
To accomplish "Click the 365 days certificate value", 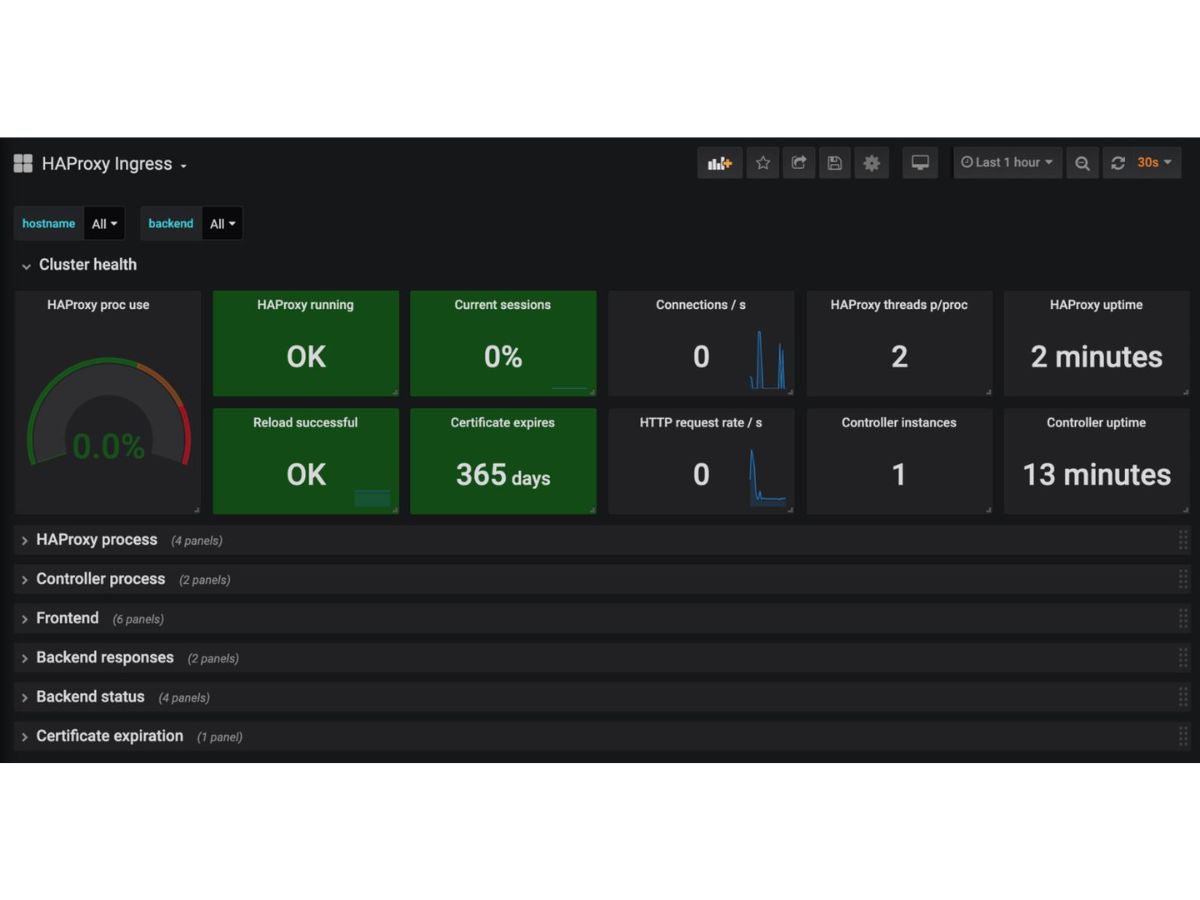I will [503, 475].
